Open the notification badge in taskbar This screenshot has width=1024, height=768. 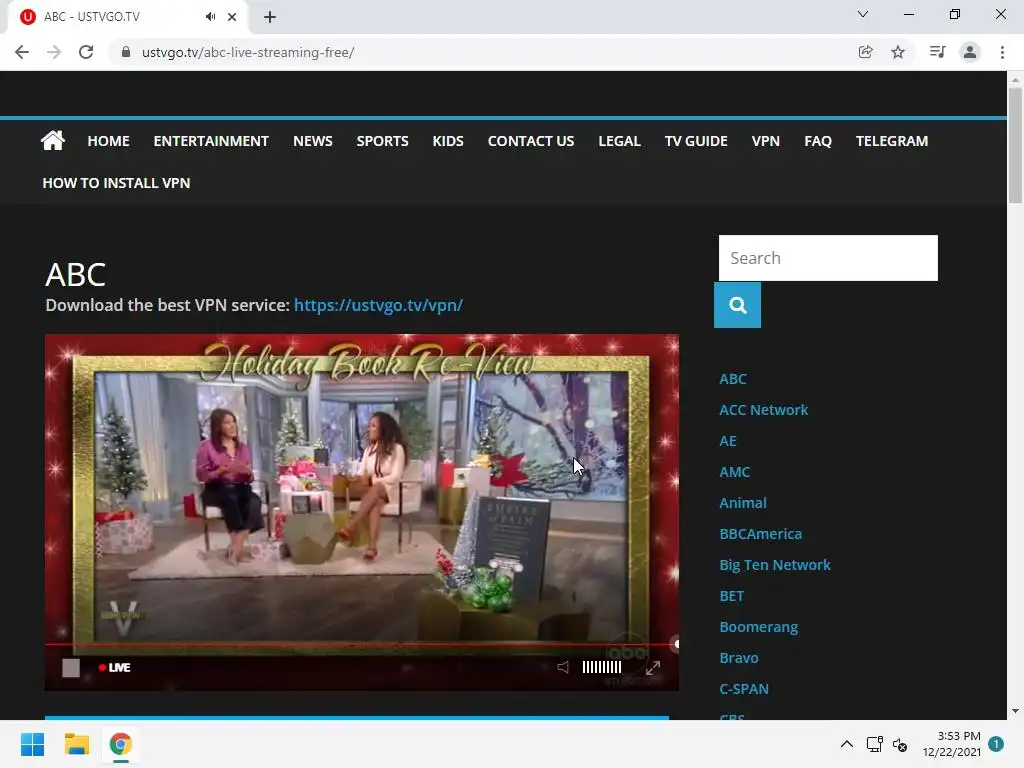[x=996, y=744]
